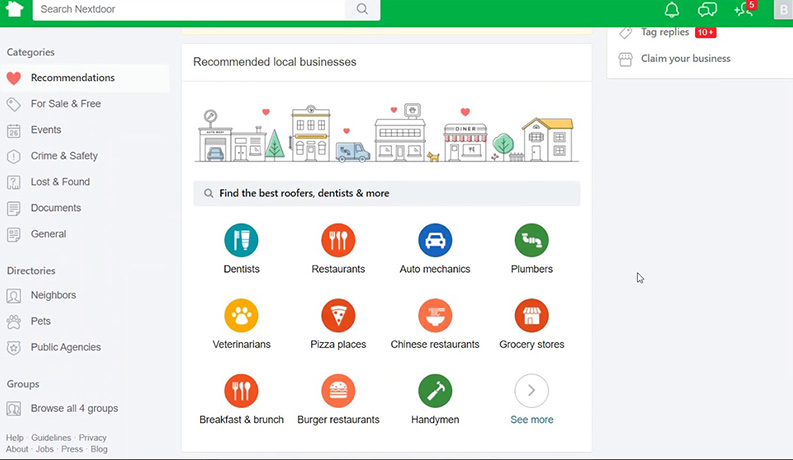Image resolution: width=793 pixels, height=460 pixels.
Task: Click the See more text link
Action: [x=532, y=420]
